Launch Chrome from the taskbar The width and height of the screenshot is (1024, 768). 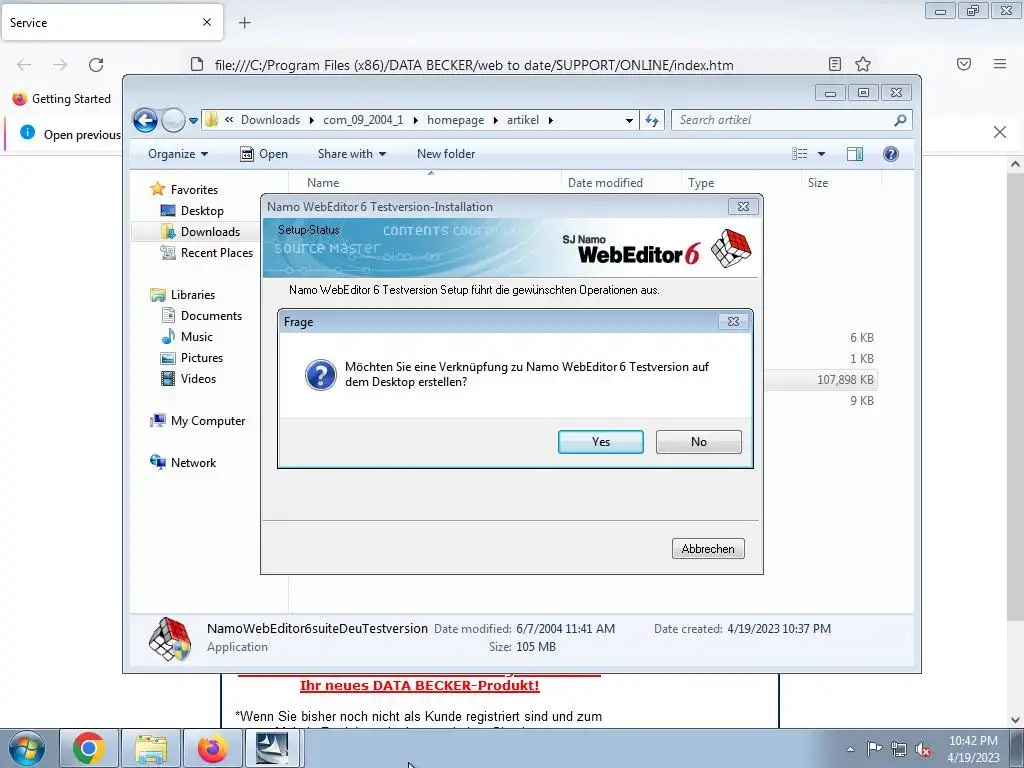click(89, 748)
